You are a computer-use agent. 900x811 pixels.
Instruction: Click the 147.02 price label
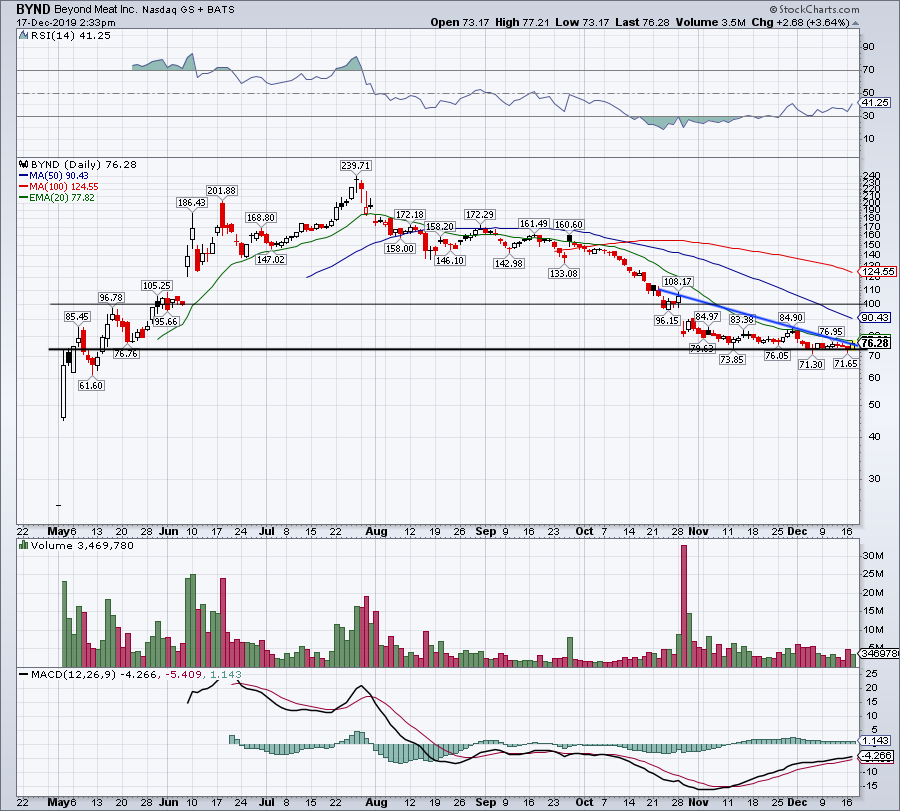click(270, 259)
